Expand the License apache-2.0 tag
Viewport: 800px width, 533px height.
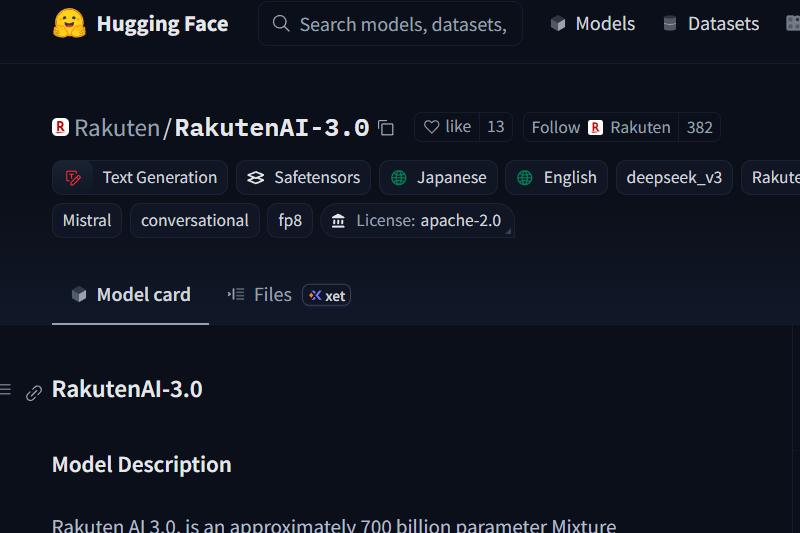pos(417,221)
